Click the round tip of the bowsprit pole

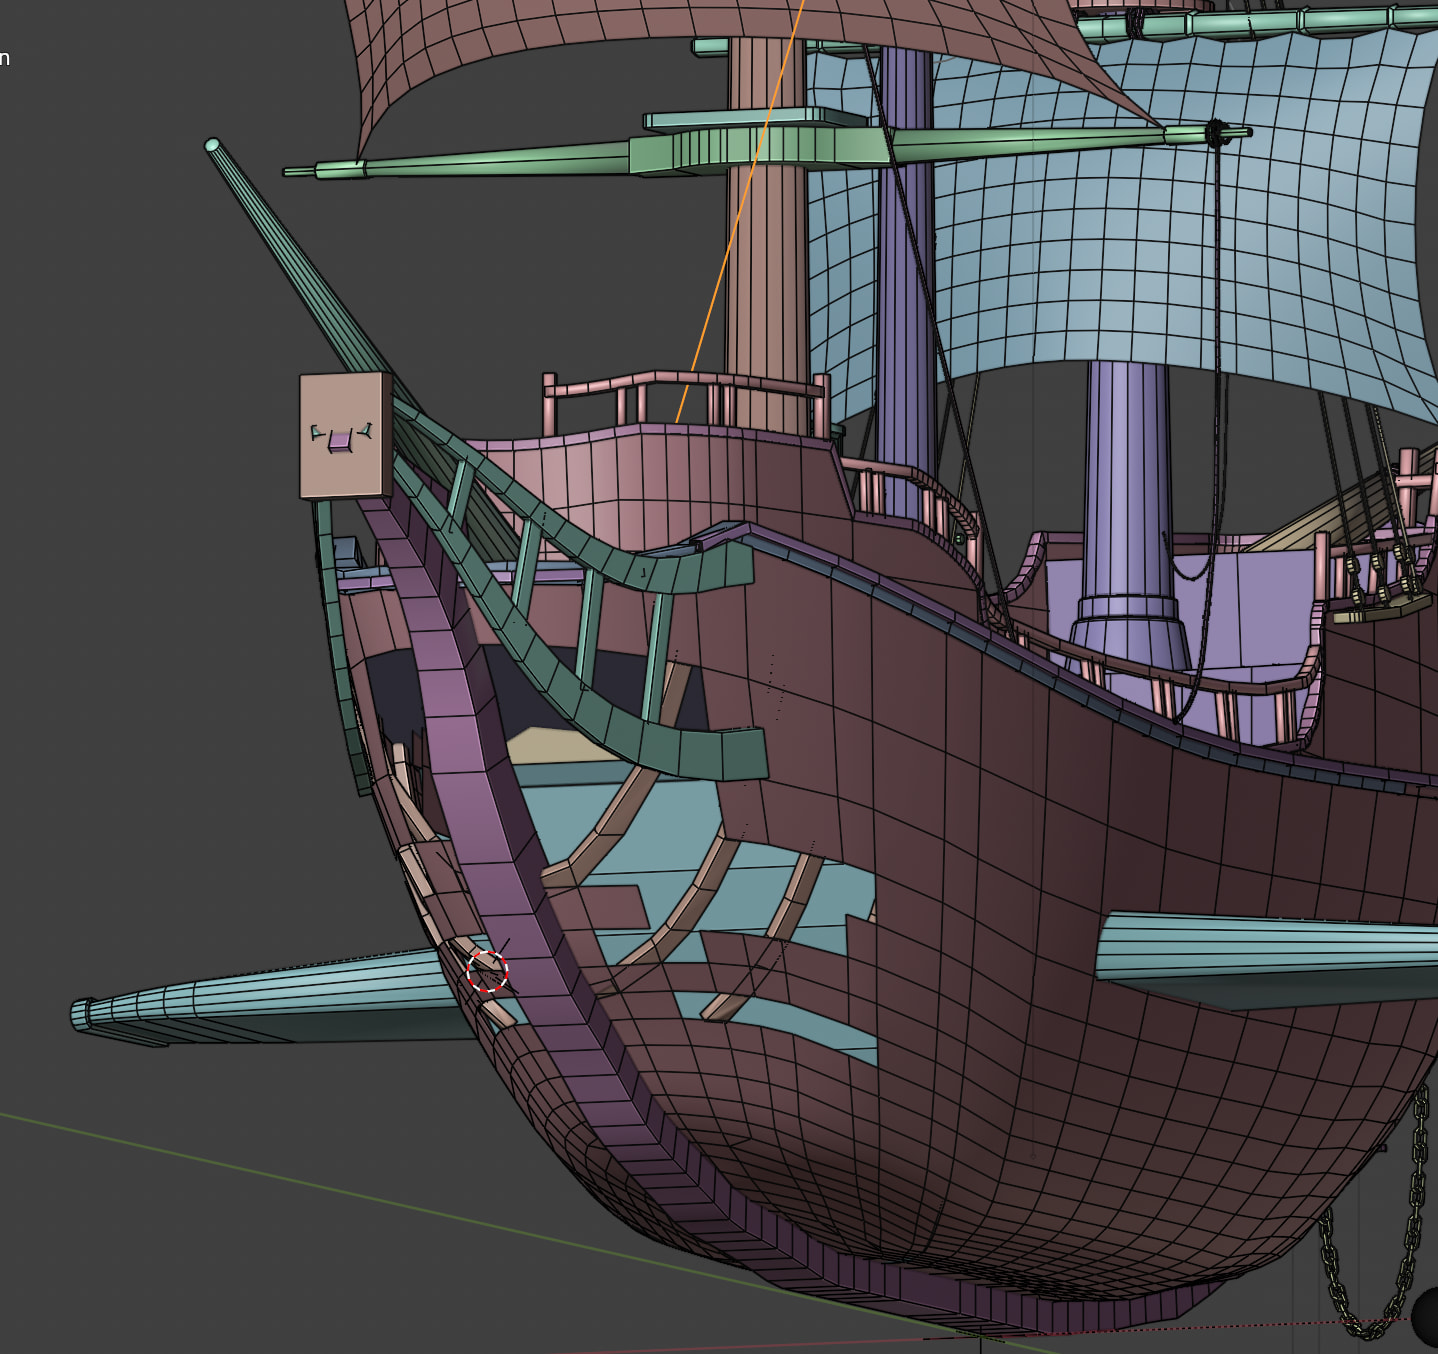(212, 146)
